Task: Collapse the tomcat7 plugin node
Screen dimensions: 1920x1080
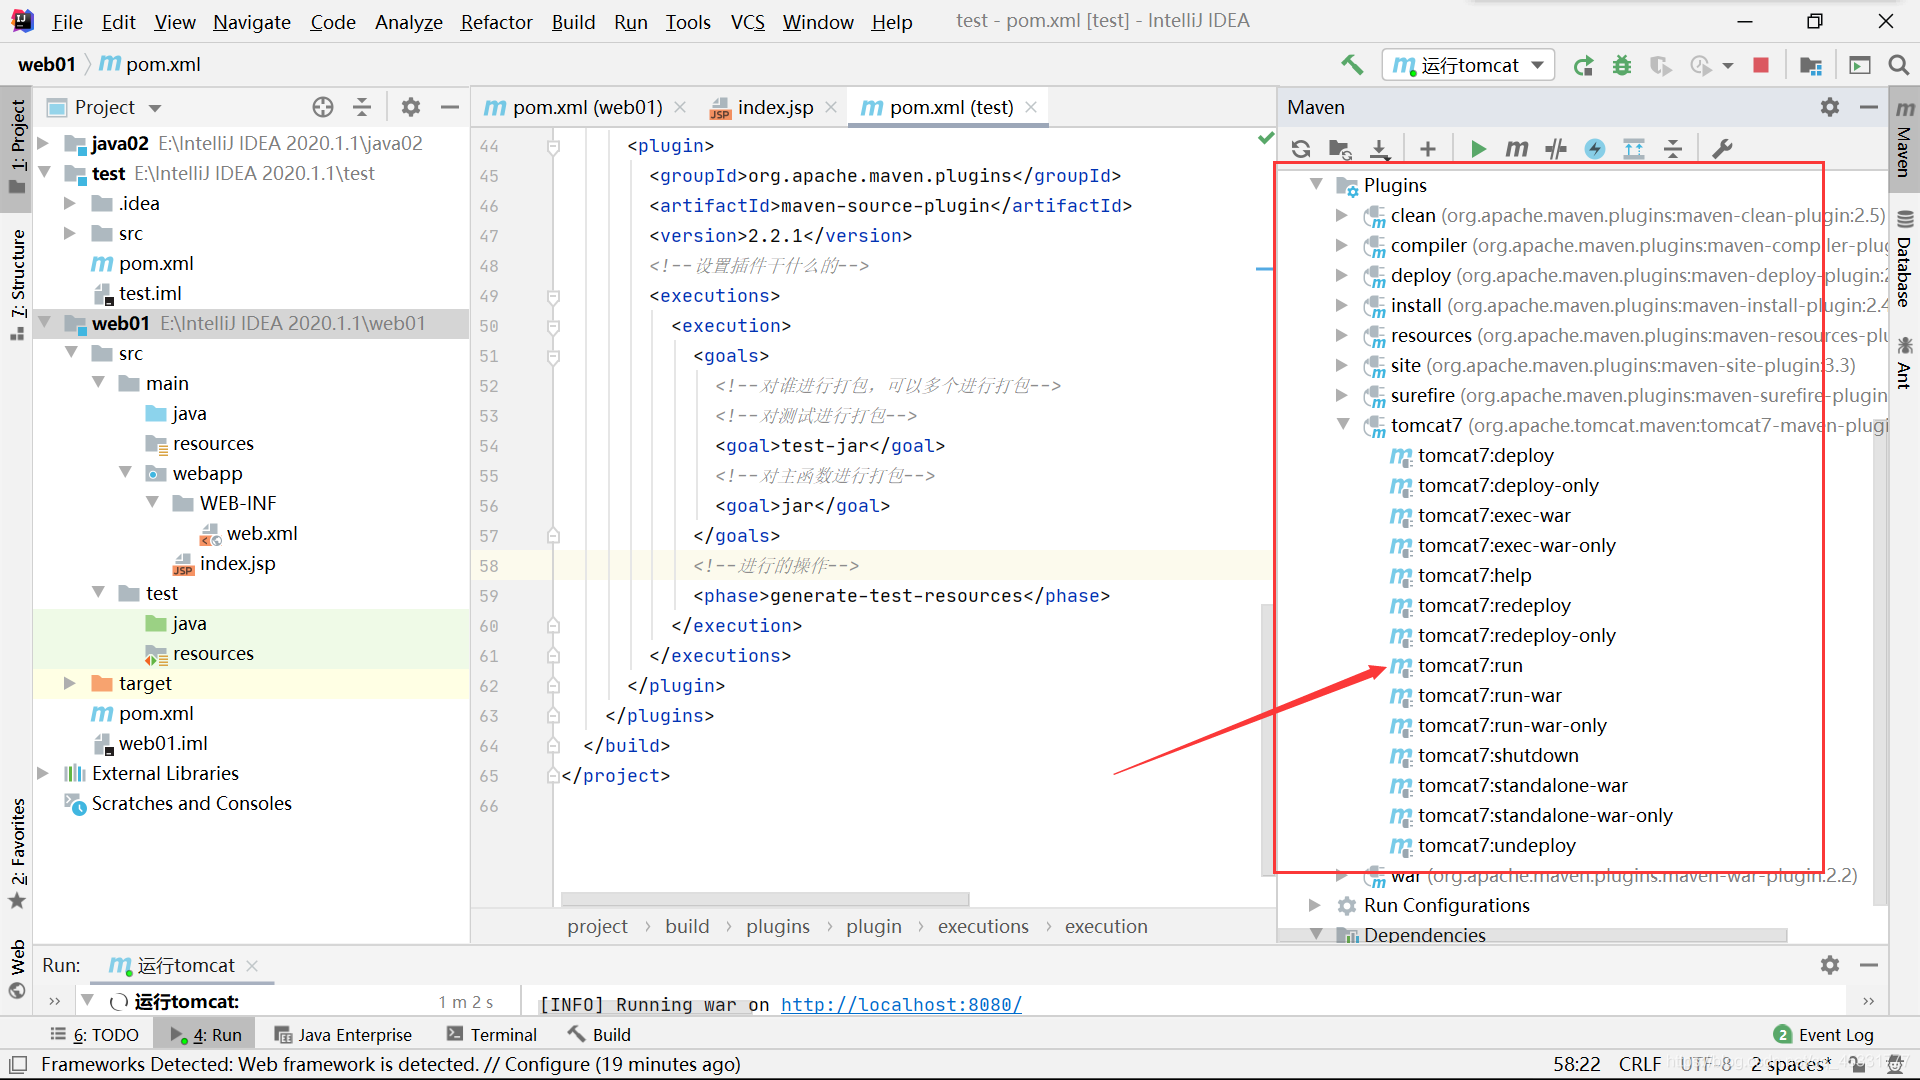Action: click(1343, 425)
